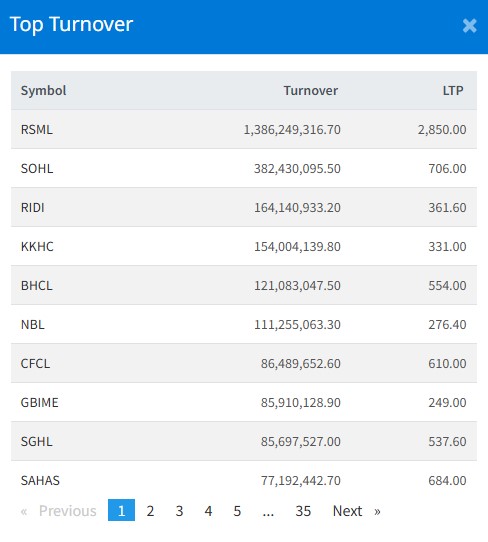The width and height of the screenshot is (488, 542).
Task: Click the Turnover column header
Action: [x=311, y=90]
